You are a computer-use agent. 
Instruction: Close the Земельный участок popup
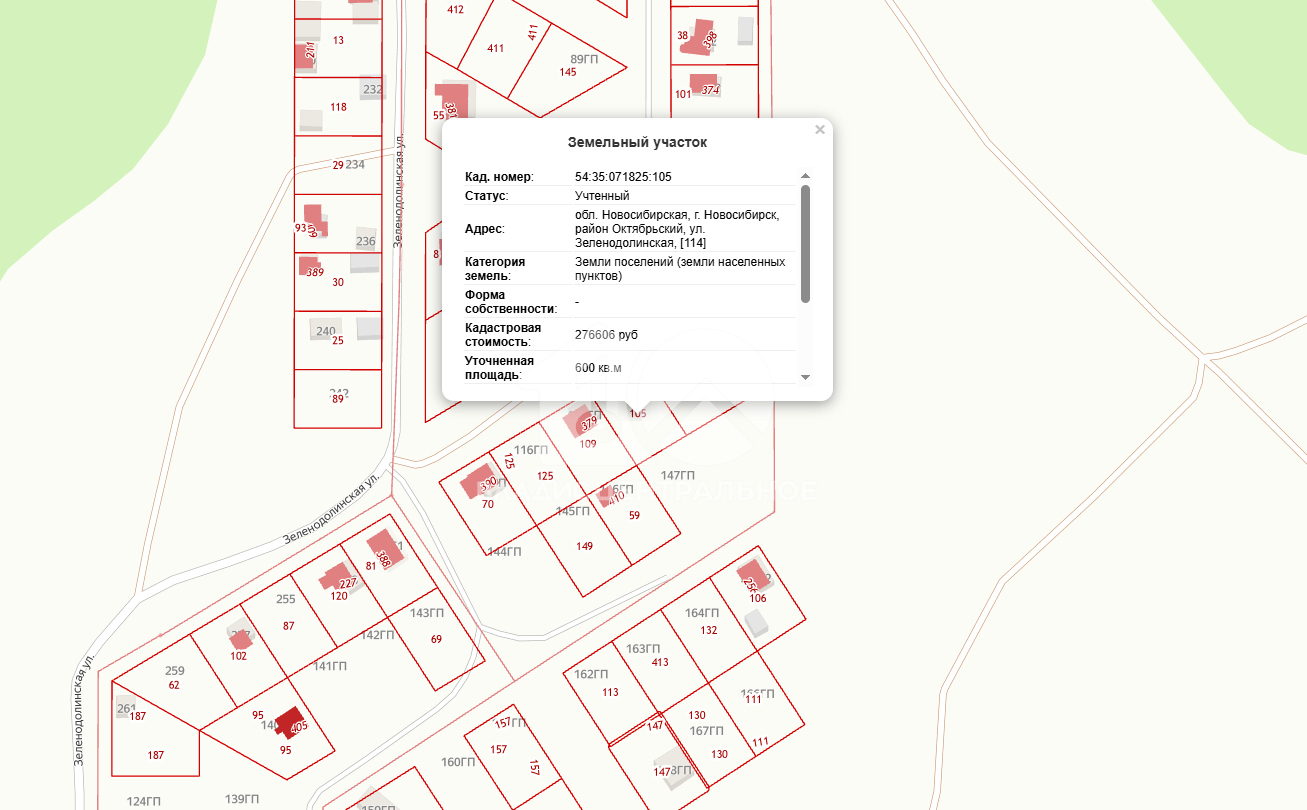click(x=820, y=129)
